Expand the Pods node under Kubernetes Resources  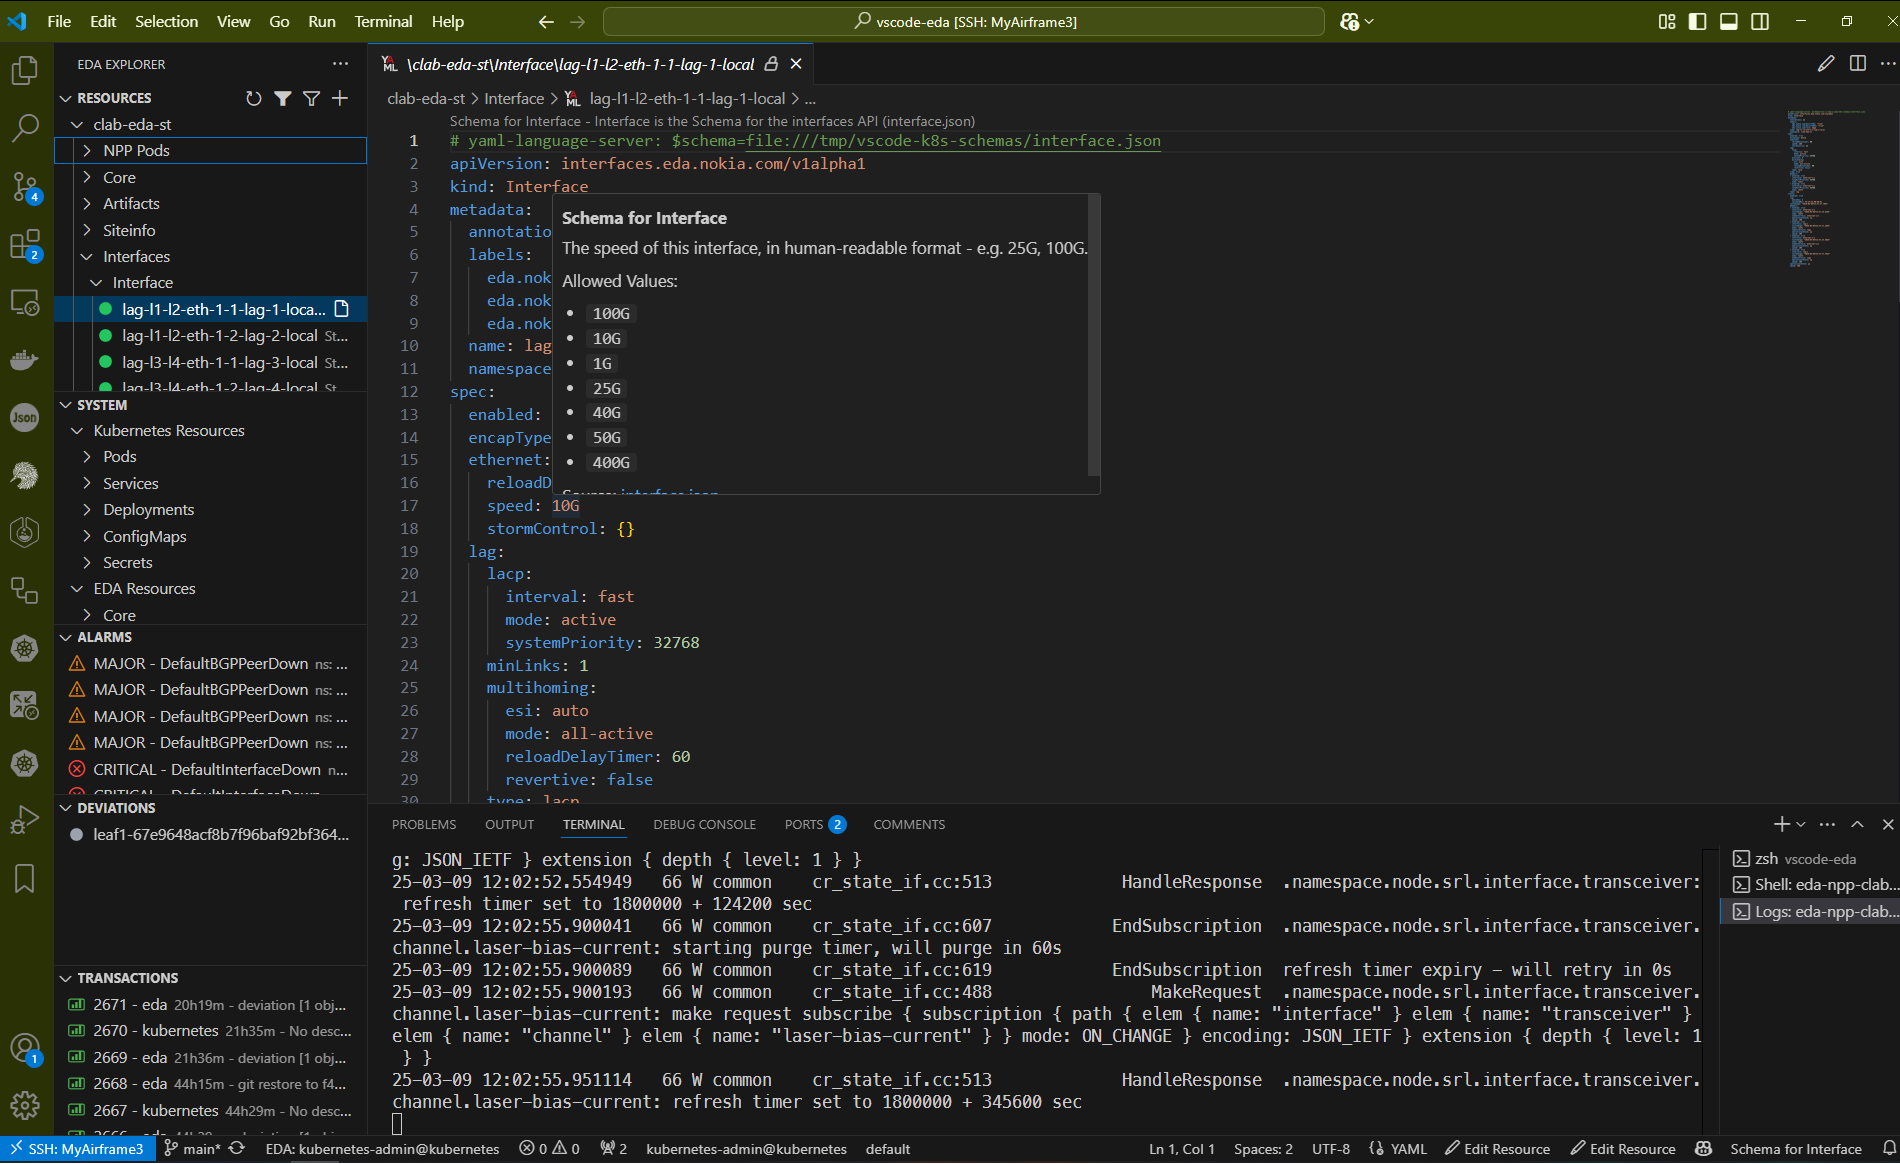pyautogui.click(x=87, y=456)
